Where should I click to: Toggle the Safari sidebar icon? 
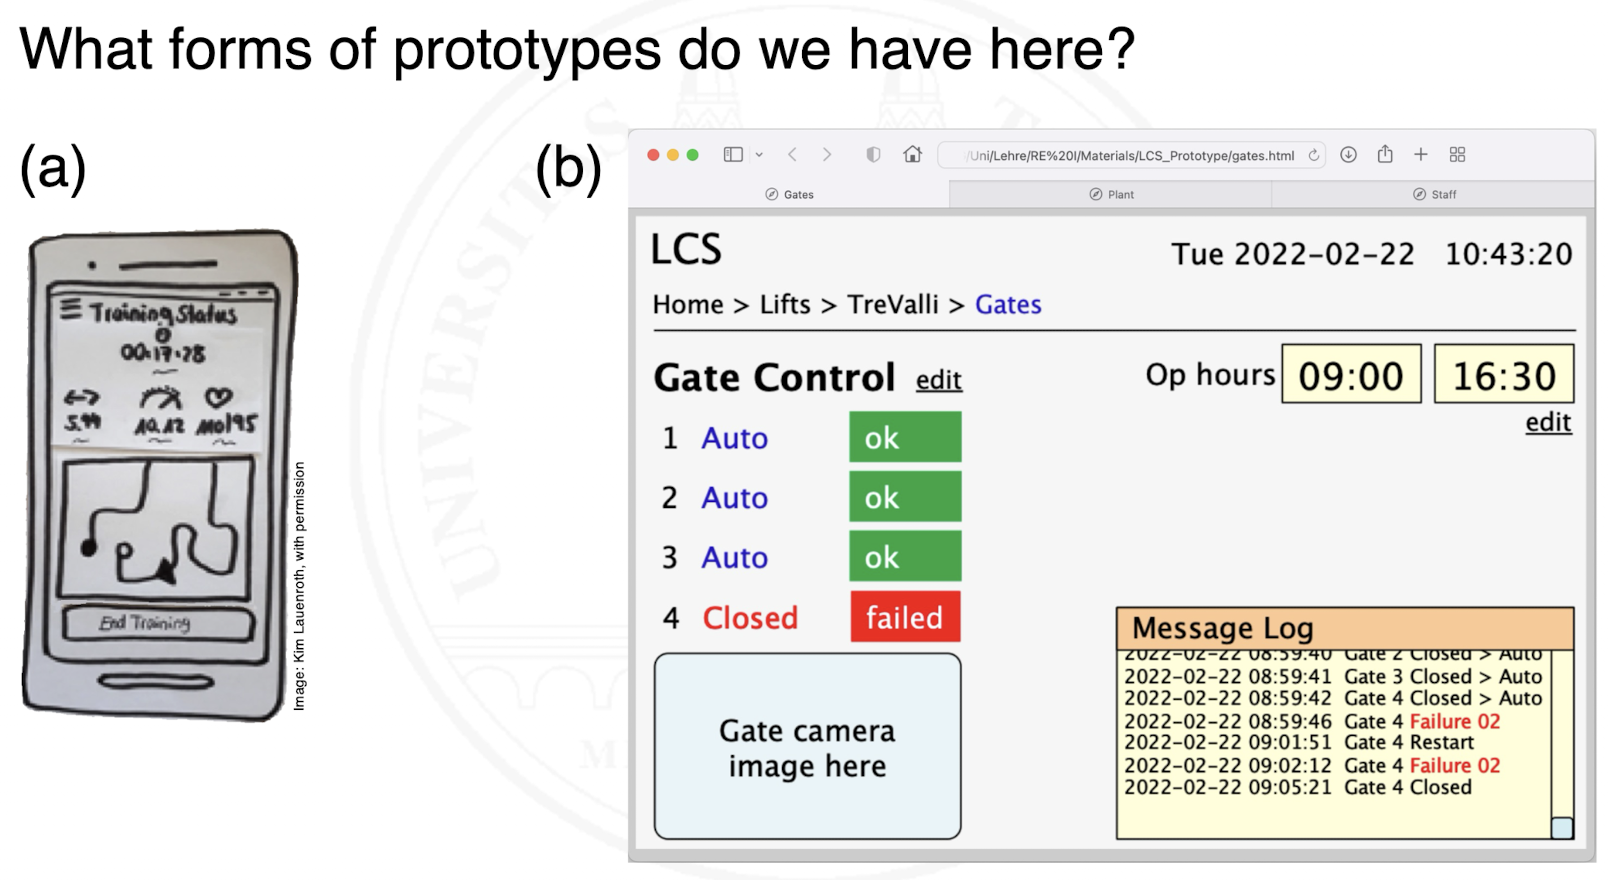click(733, 155)
